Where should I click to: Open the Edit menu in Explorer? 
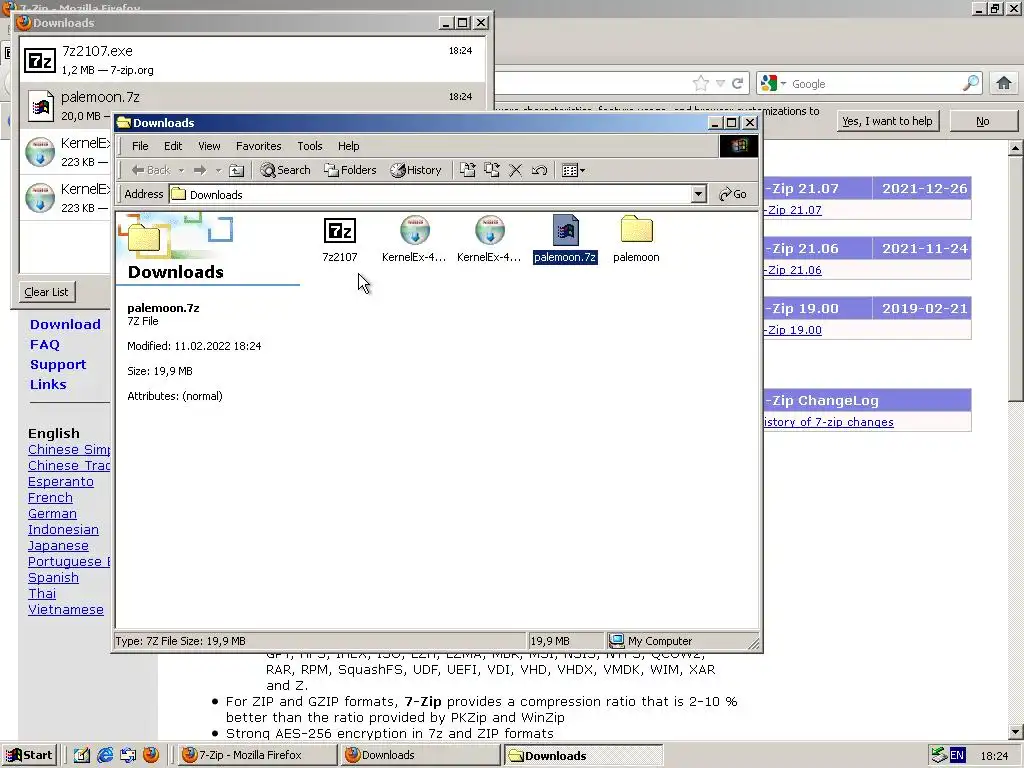click(173, 146)
